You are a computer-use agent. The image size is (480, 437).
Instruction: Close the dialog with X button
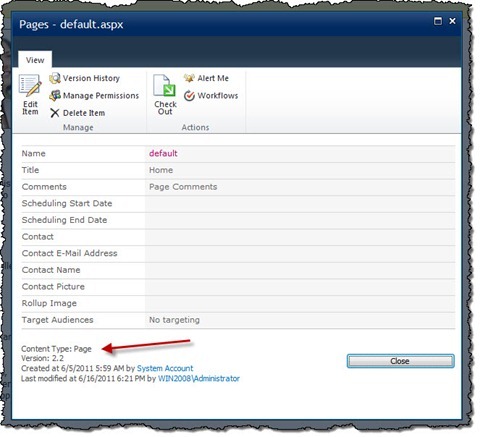point(452,21)
